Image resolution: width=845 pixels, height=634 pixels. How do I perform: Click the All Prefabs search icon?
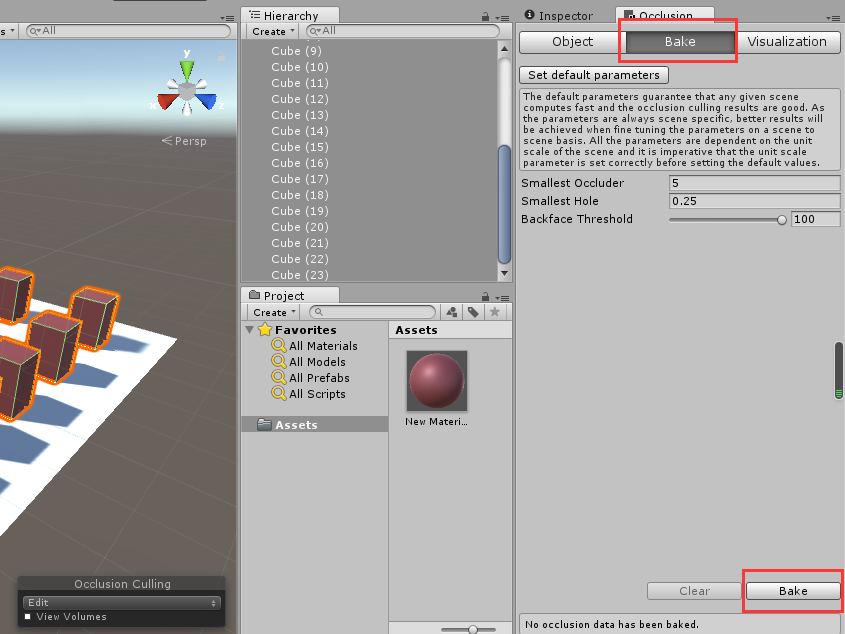279,377
